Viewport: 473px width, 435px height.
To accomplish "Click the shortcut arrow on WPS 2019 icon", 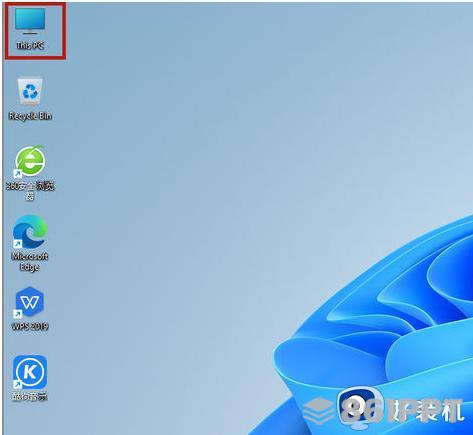I will [17, 314].
